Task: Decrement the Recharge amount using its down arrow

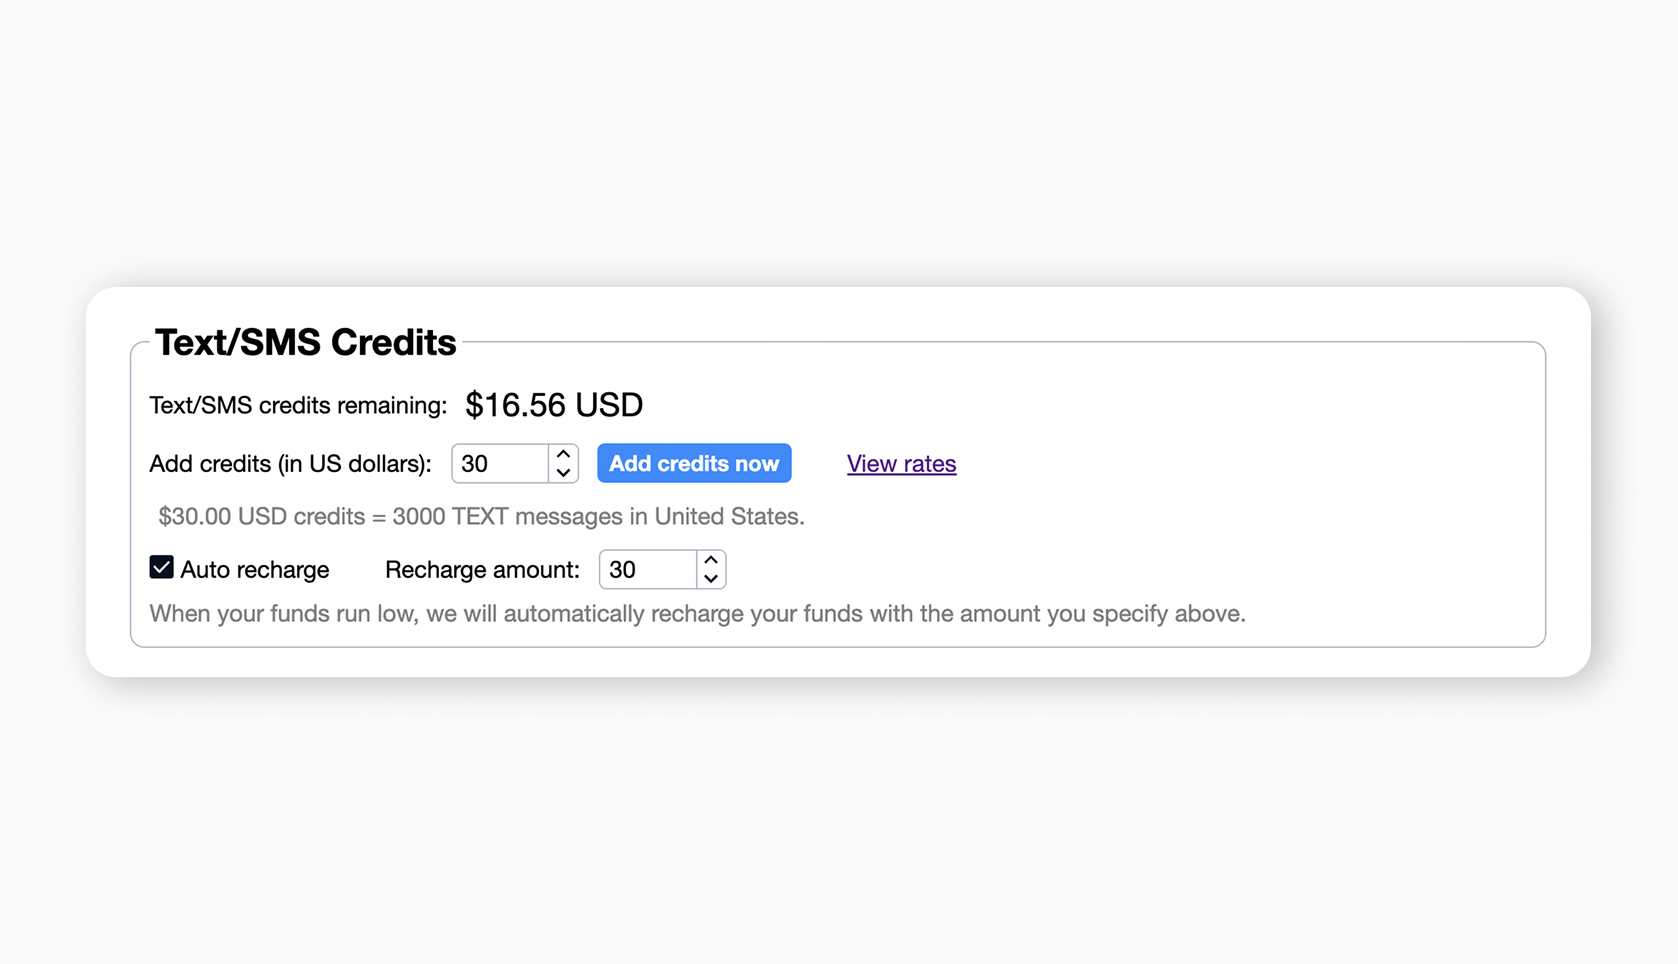Action: [711, 578]
